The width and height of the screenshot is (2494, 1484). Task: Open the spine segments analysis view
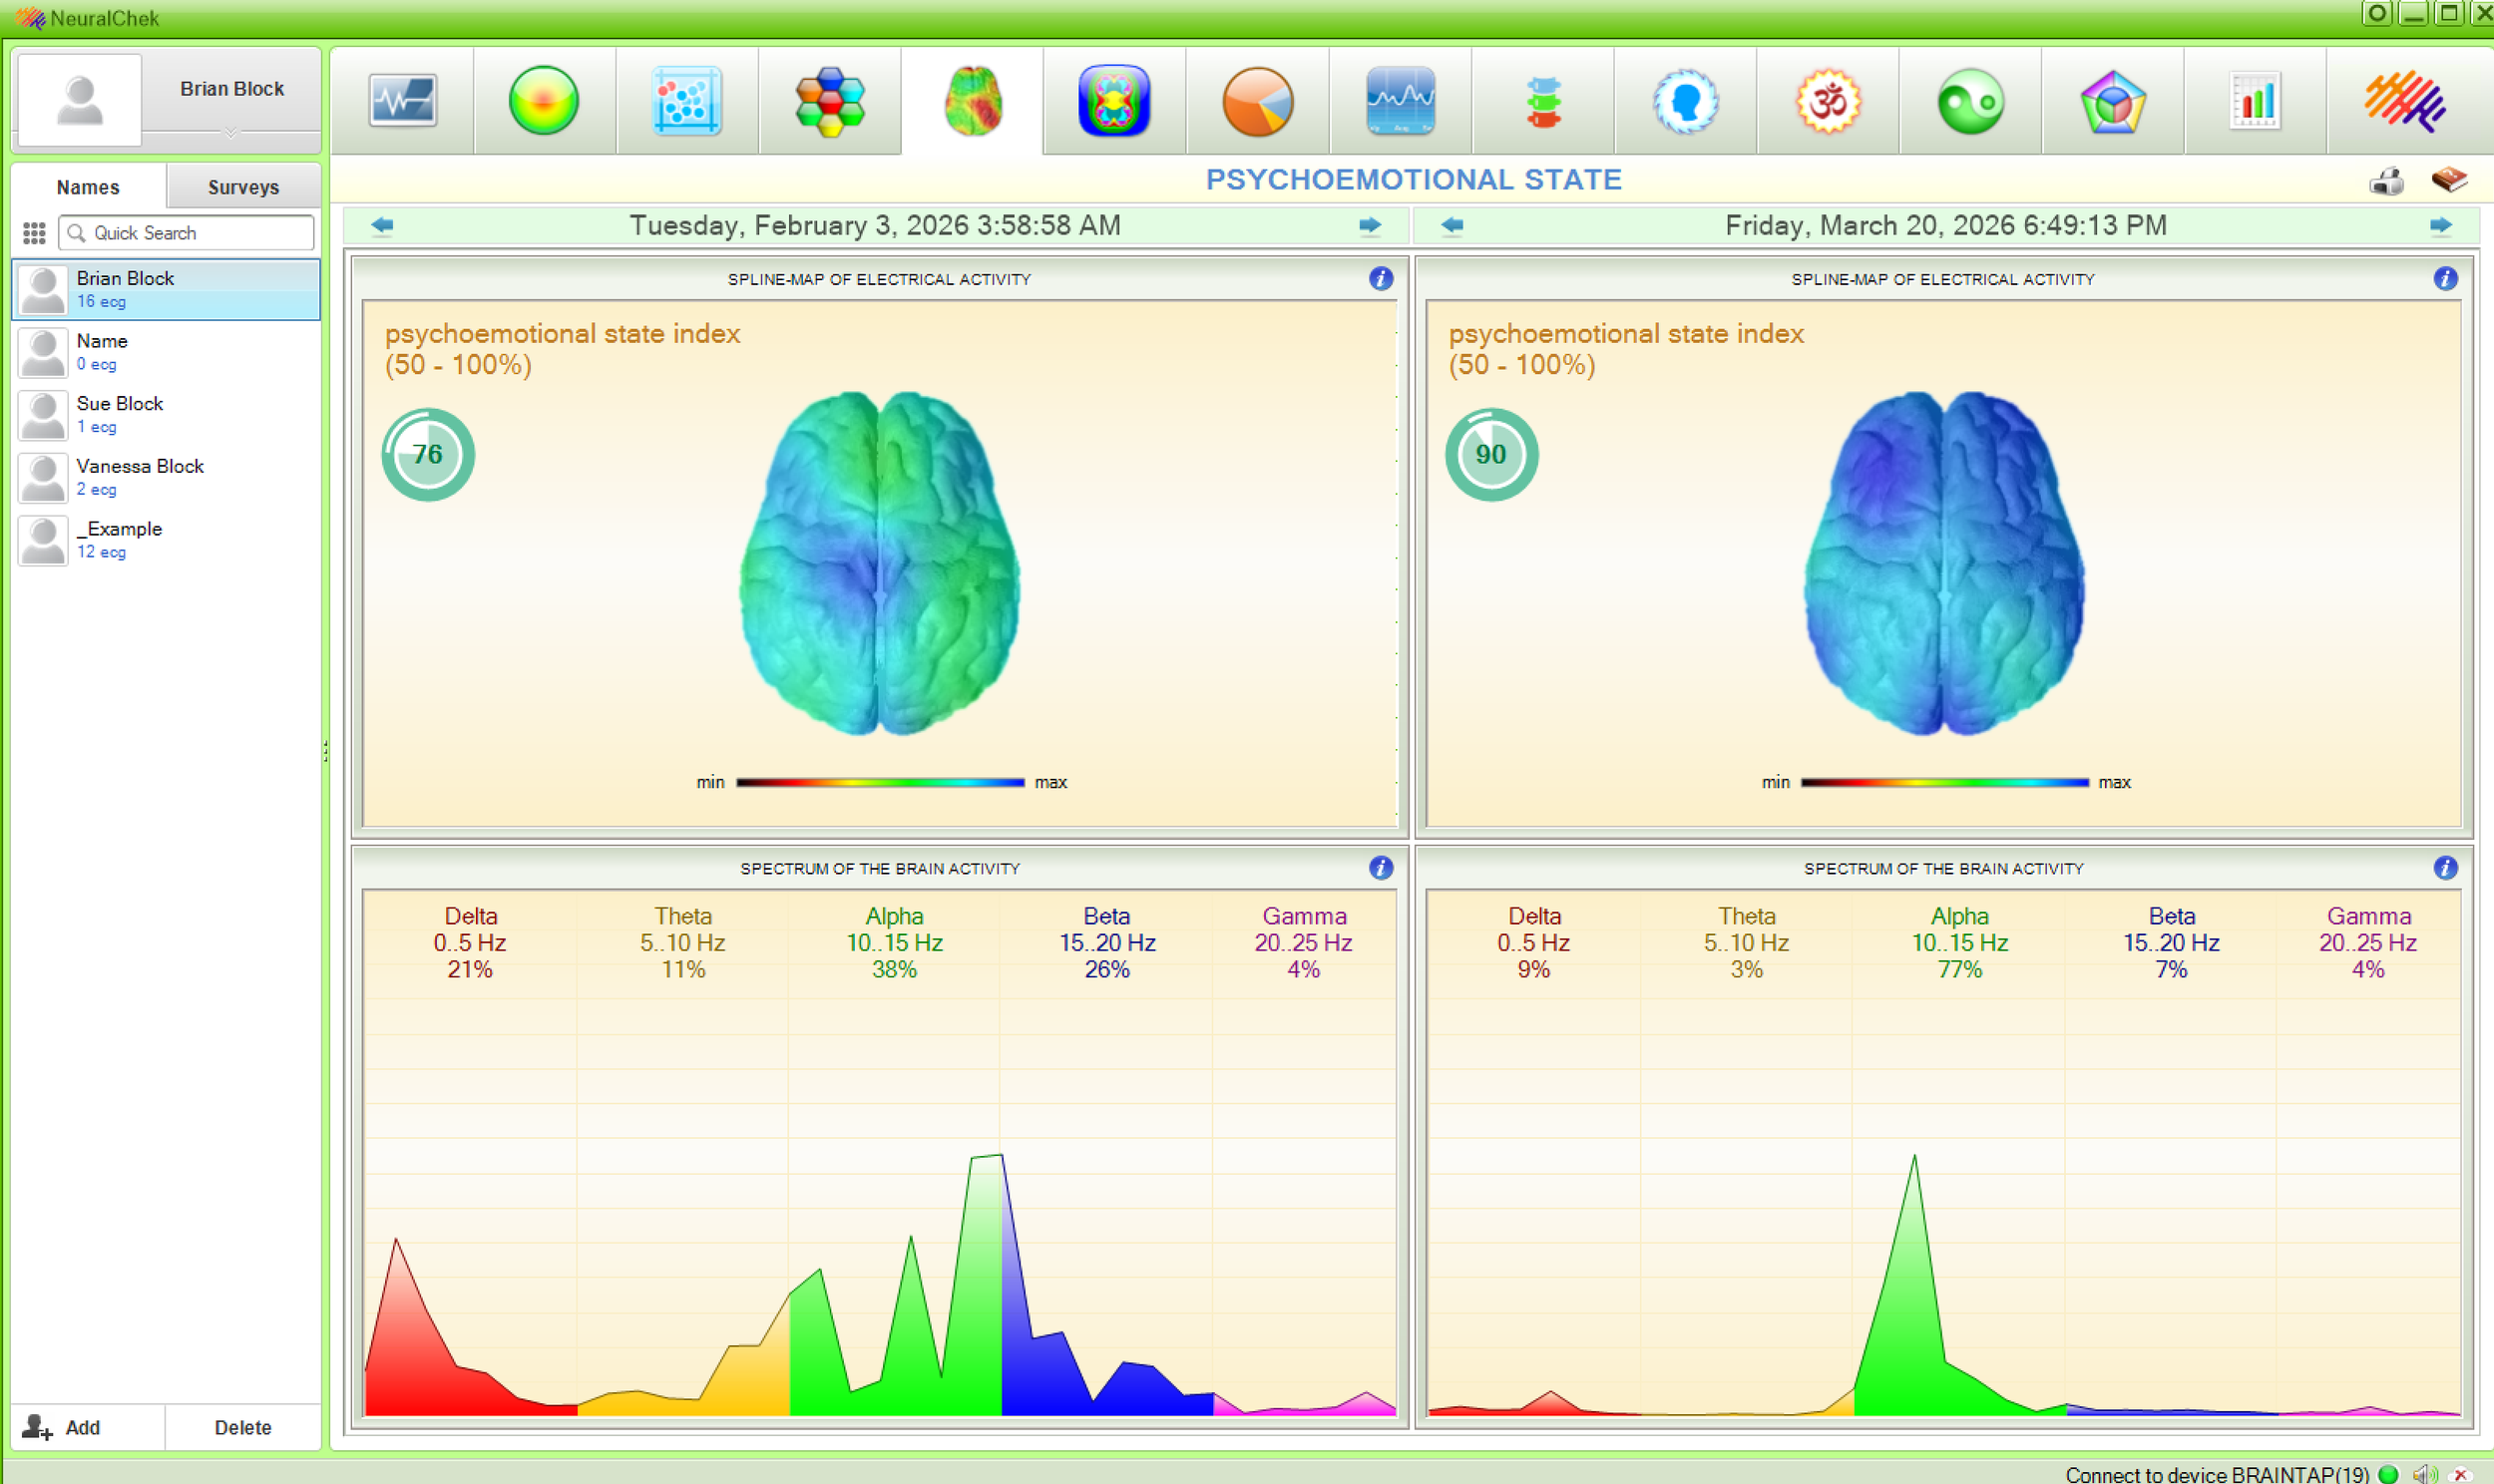click(1544, 100)
